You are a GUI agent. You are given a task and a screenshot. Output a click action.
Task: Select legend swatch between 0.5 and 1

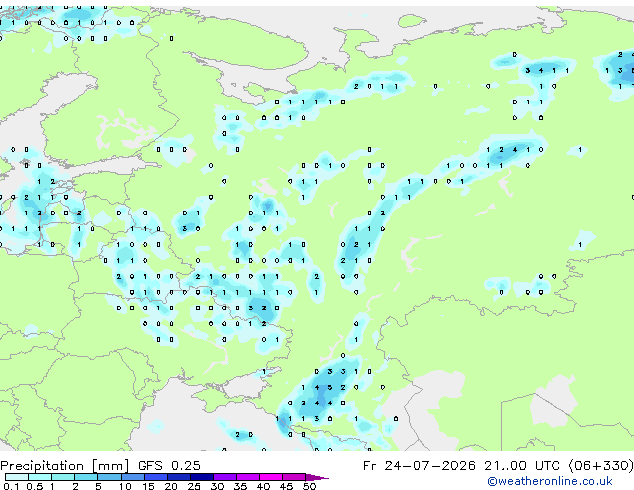click(x=40, y=477)
